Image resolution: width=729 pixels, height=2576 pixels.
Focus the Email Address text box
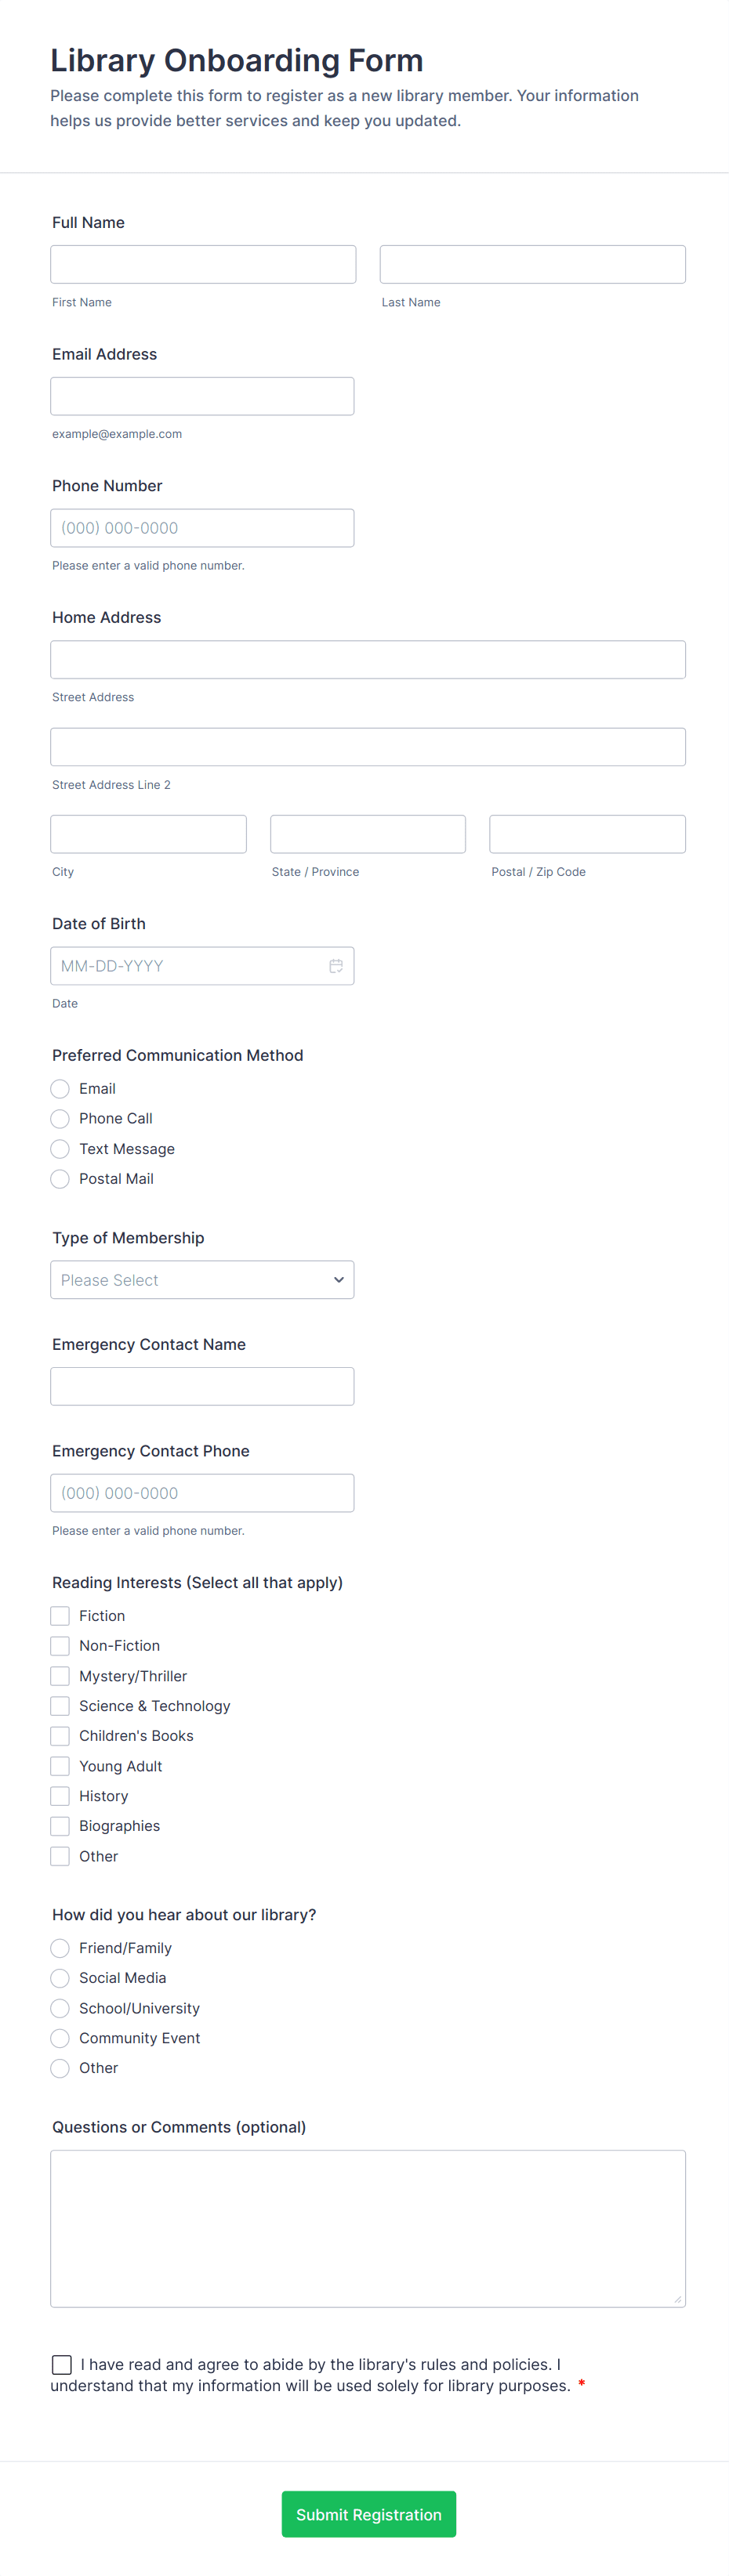pos(202,396)
